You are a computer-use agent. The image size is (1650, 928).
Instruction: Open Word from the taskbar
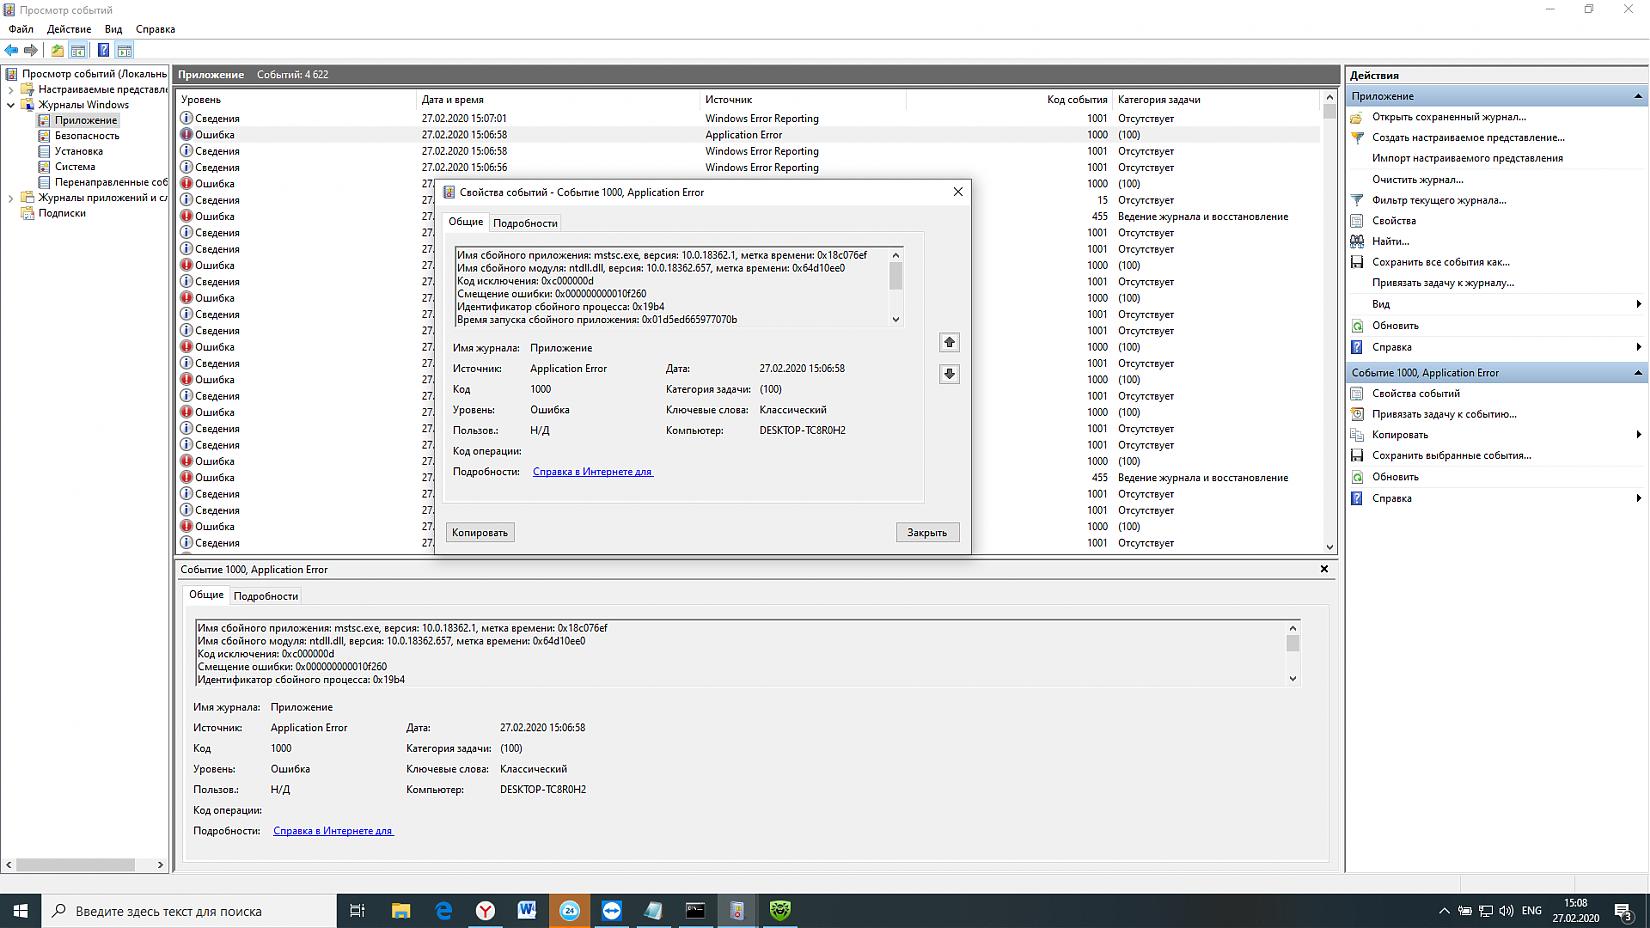tap(527, 910)
